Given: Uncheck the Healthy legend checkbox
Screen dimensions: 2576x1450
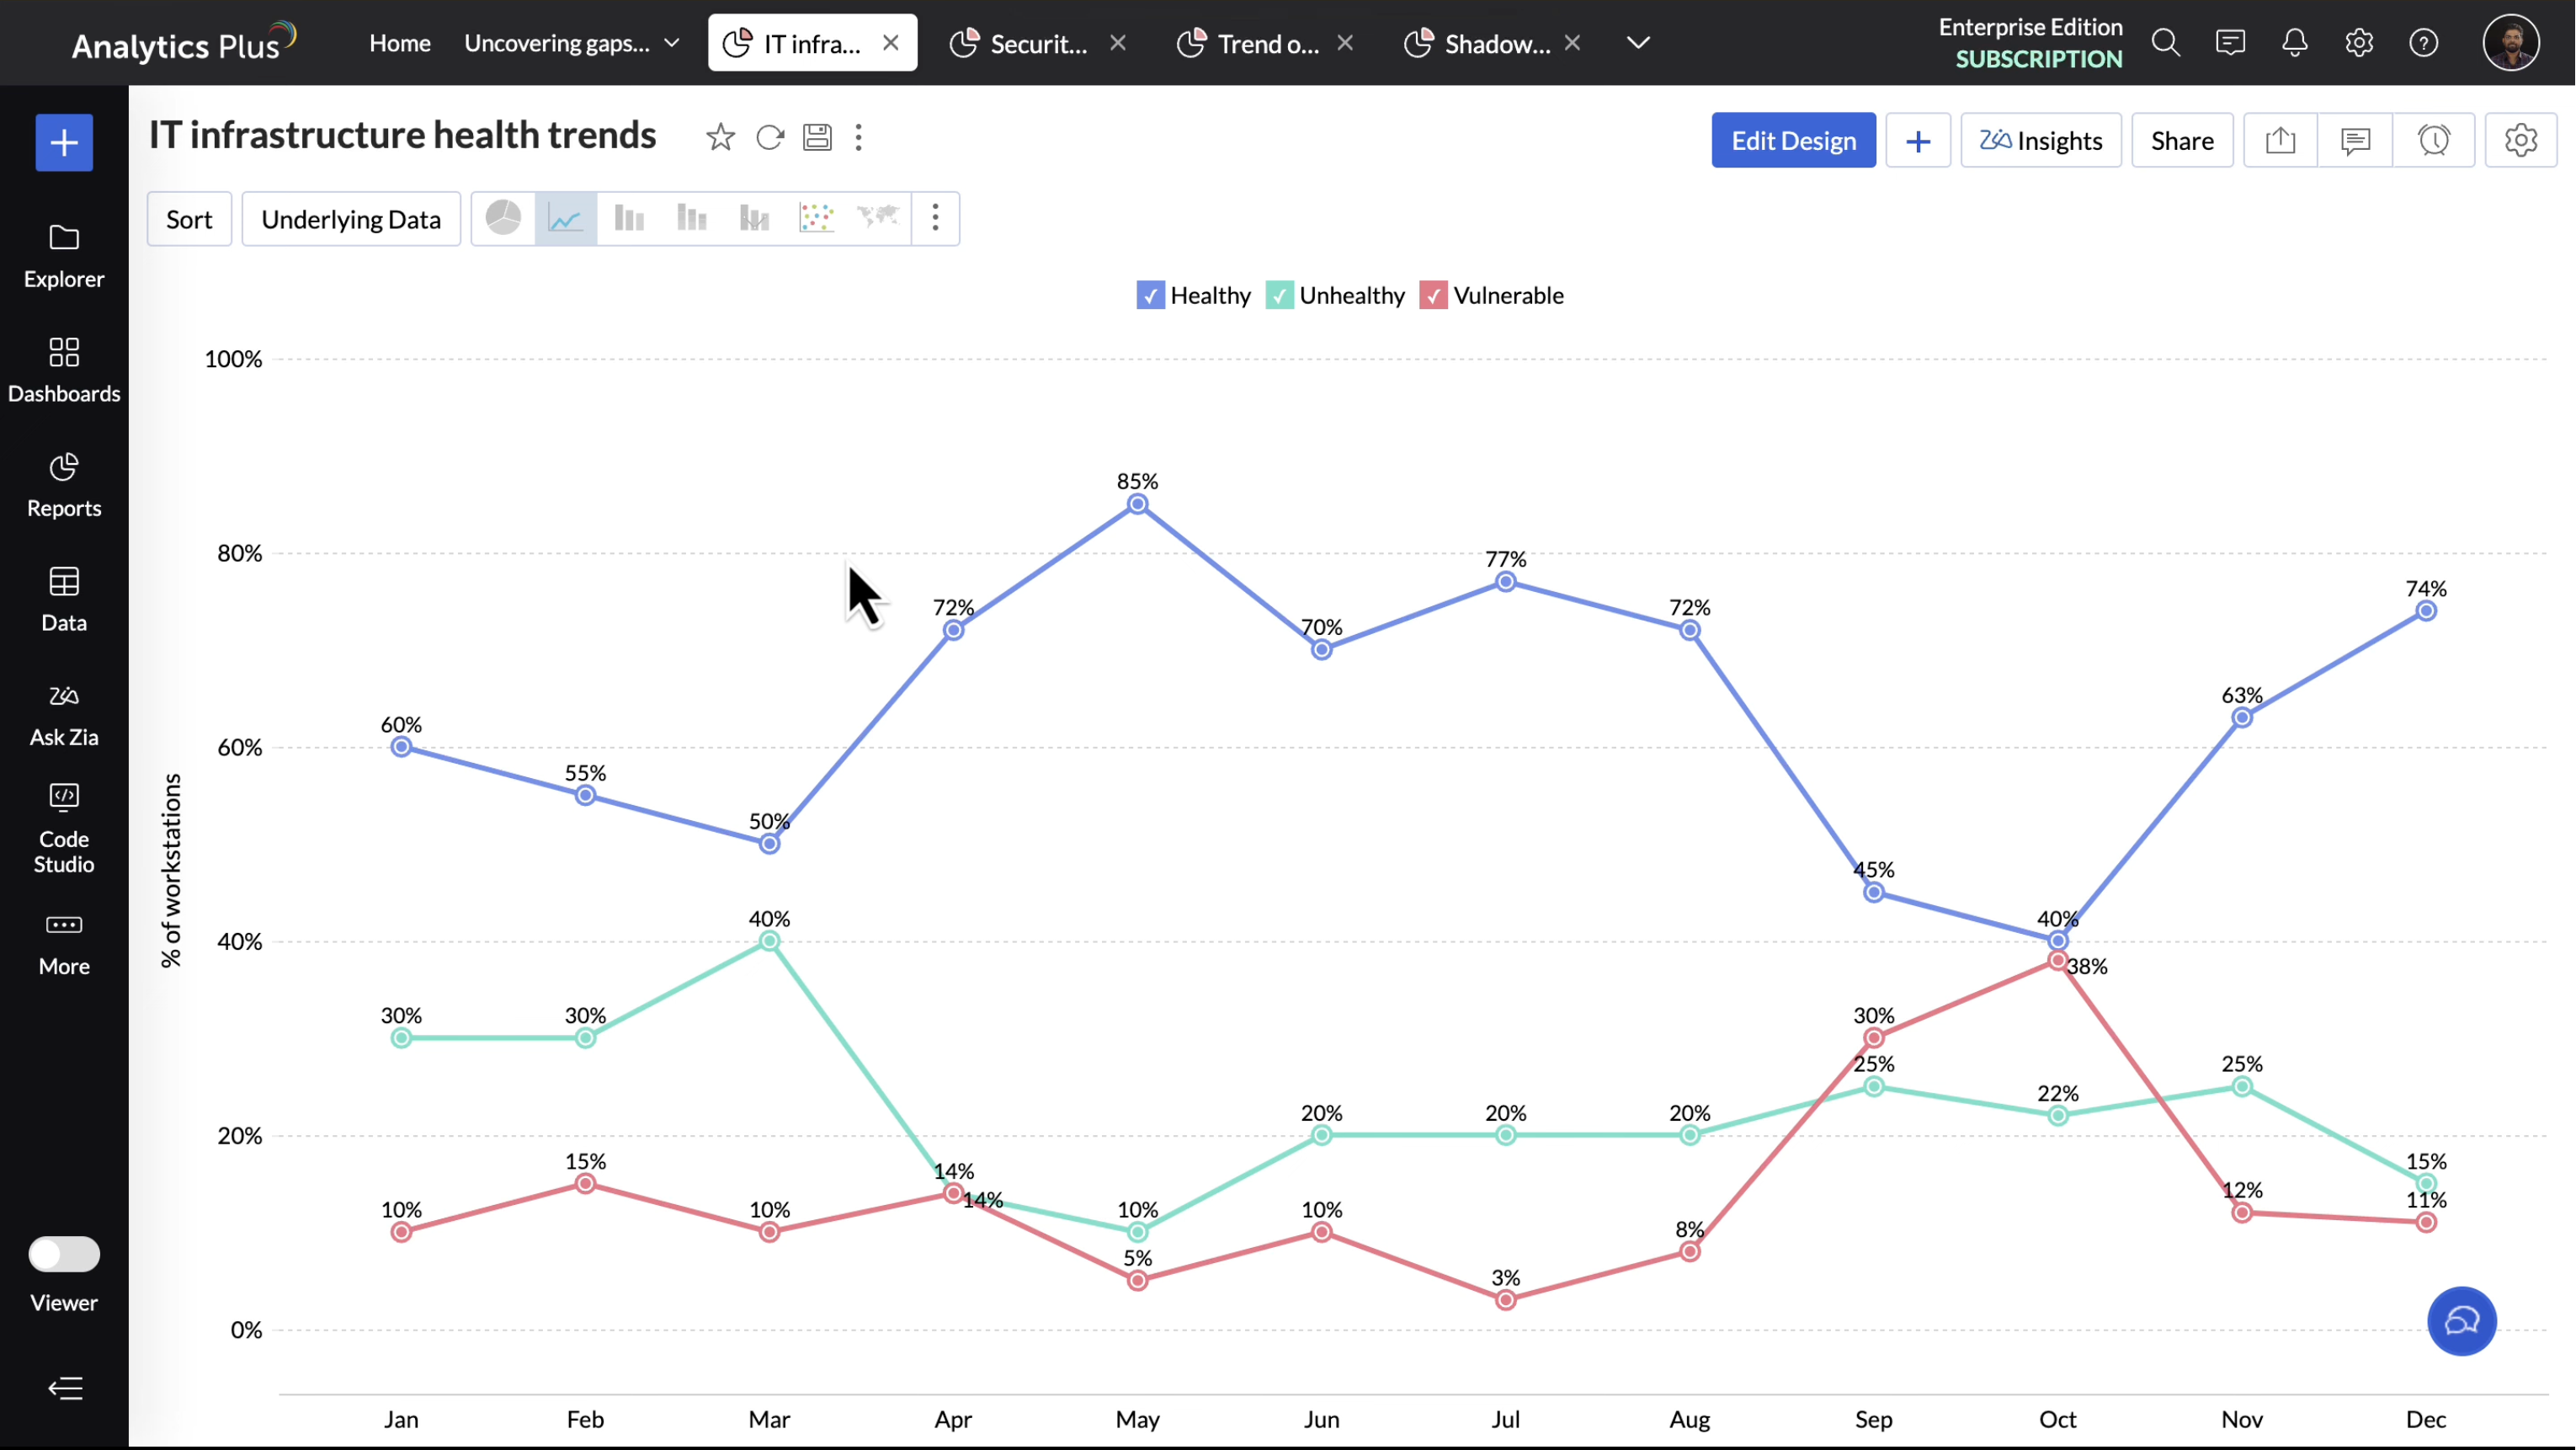Looking at the screenshot, I should coord(1150,296).
